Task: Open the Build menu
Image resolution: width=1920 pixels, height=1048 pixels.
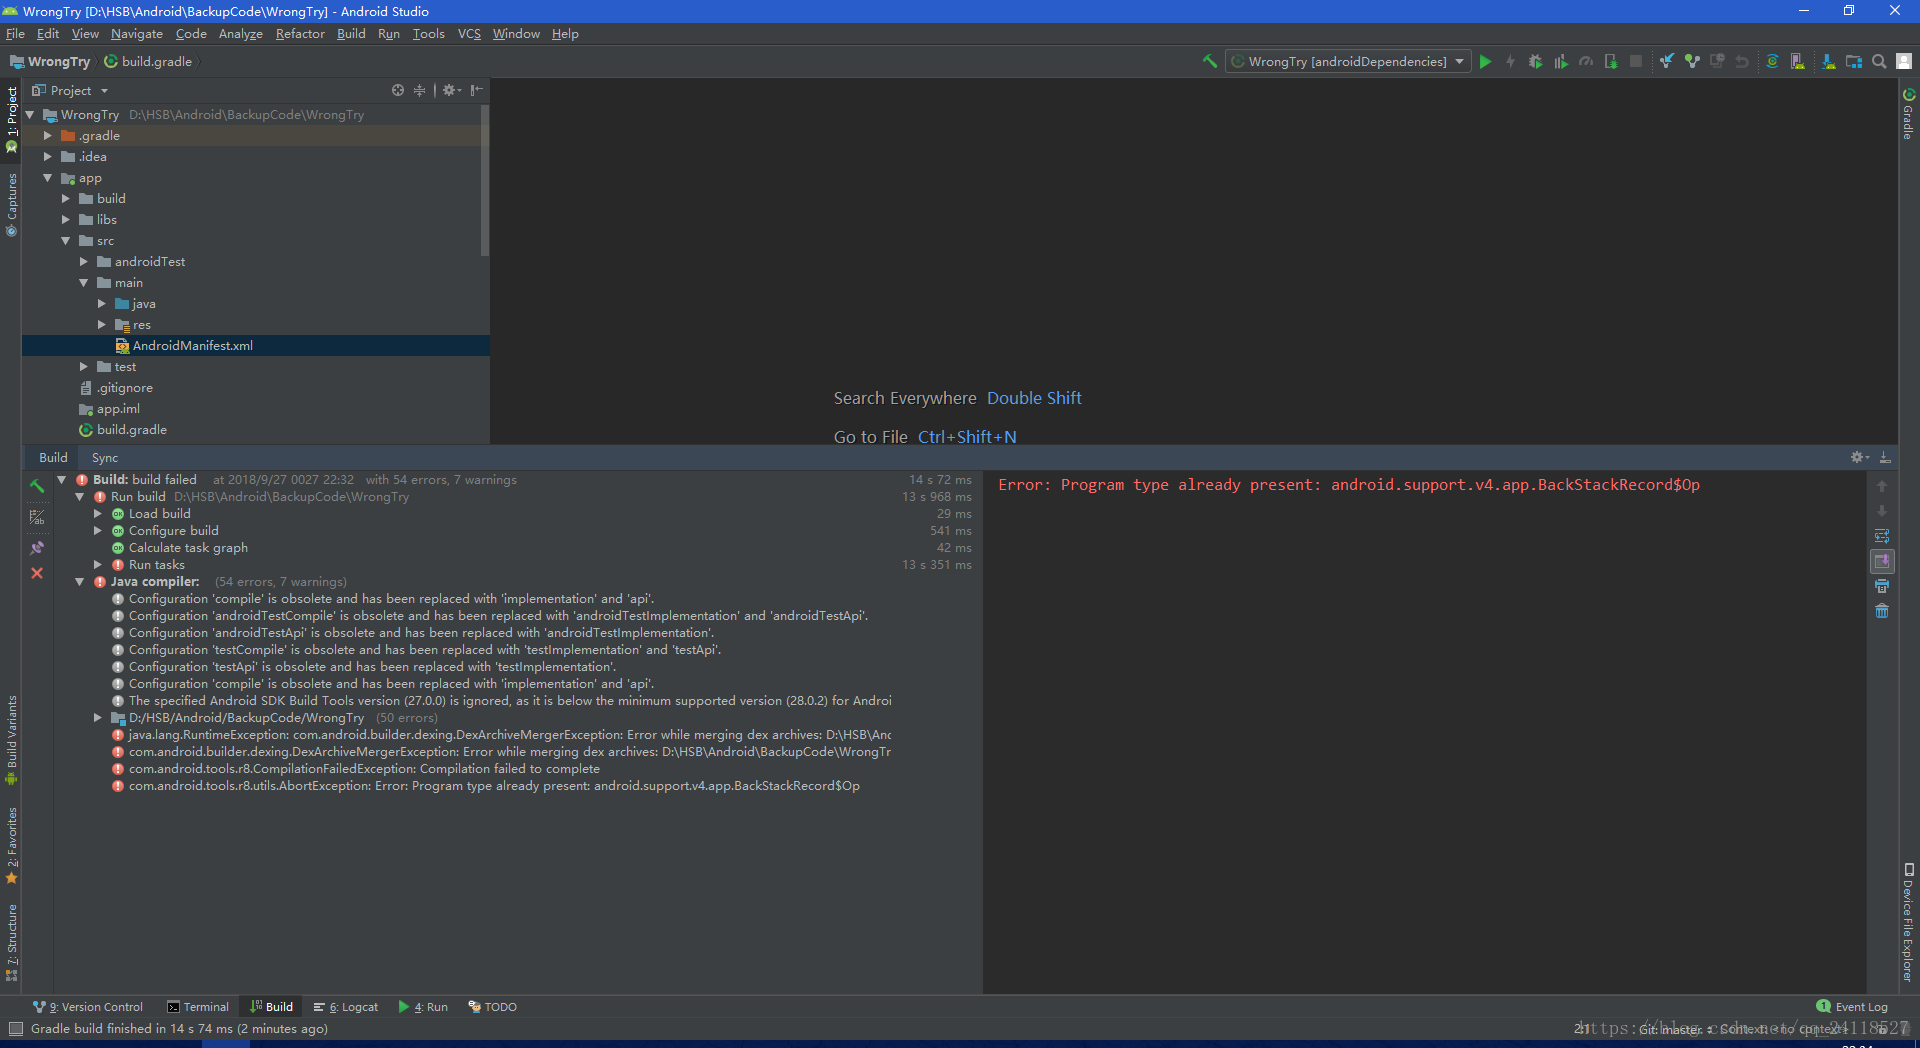Action: [x=351, y=33]
